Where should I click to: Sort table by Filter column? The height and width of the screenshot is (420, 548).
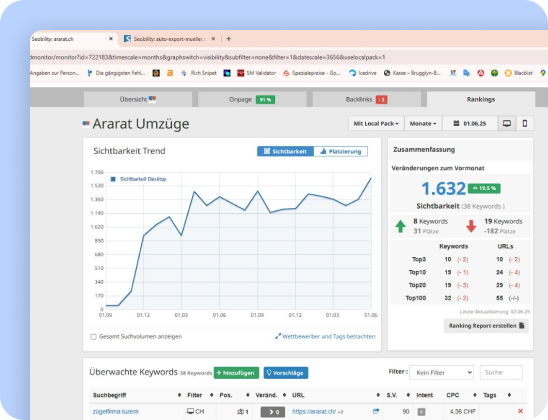(200, 395)
